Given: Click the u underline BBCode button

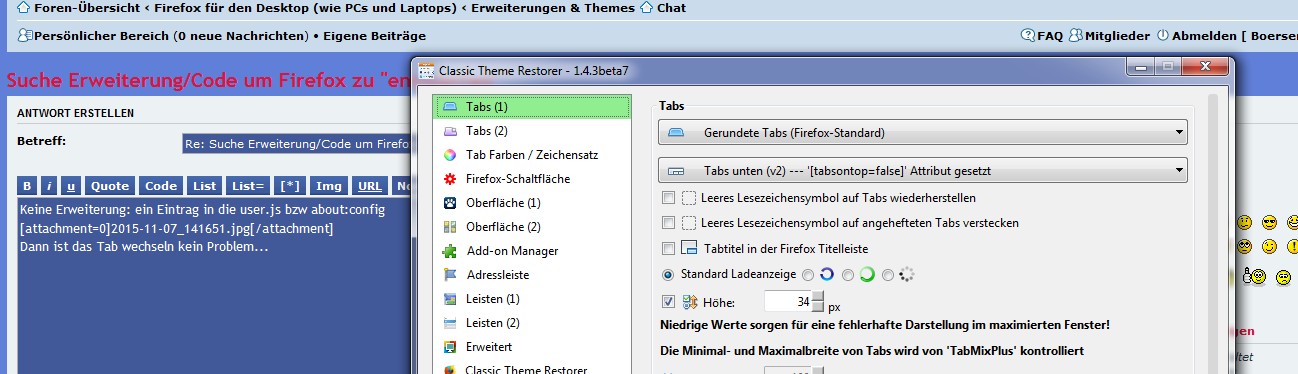Looking at the screenshot, I should coord(72,186).
